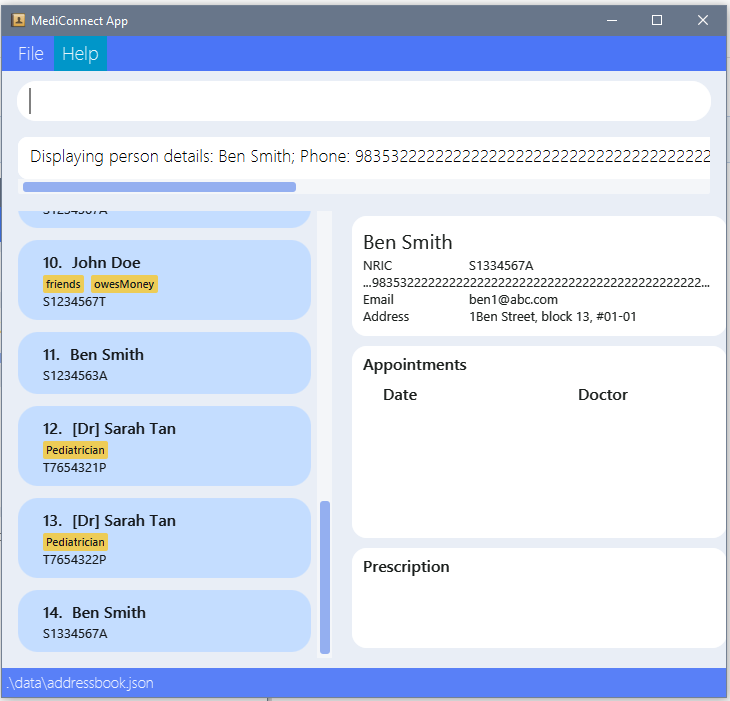730x701 pixels.
Task: Select the 10. John Doe card
Action: pyautogui.click(x=164, y=280)
